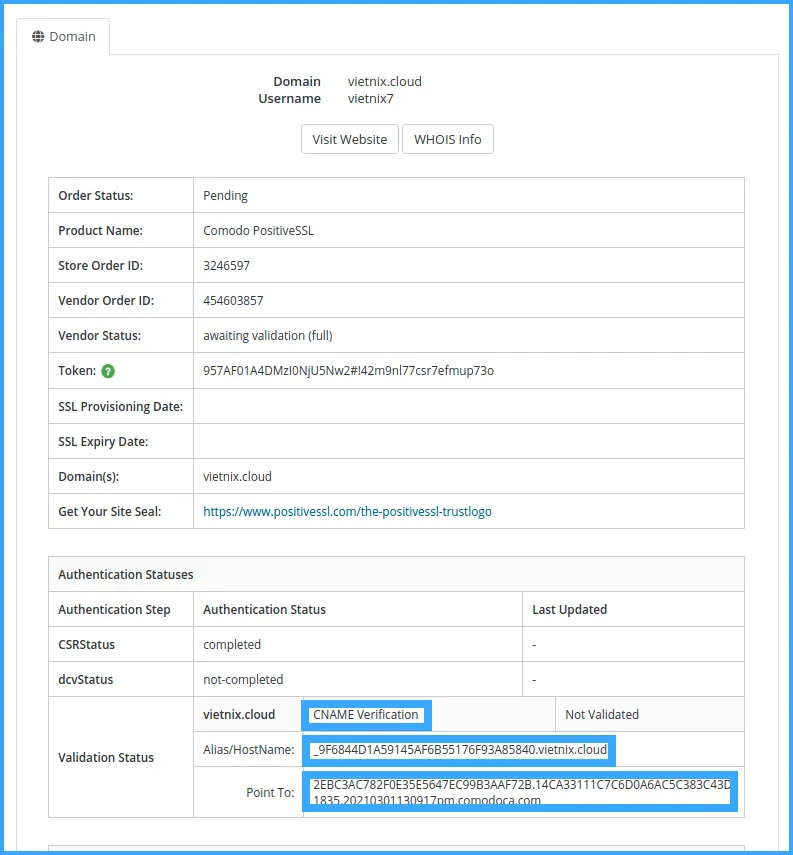This screenshot has width=793, height=855.
Task: Select the Point To comodoca.com value
Action: click(520, 792)
